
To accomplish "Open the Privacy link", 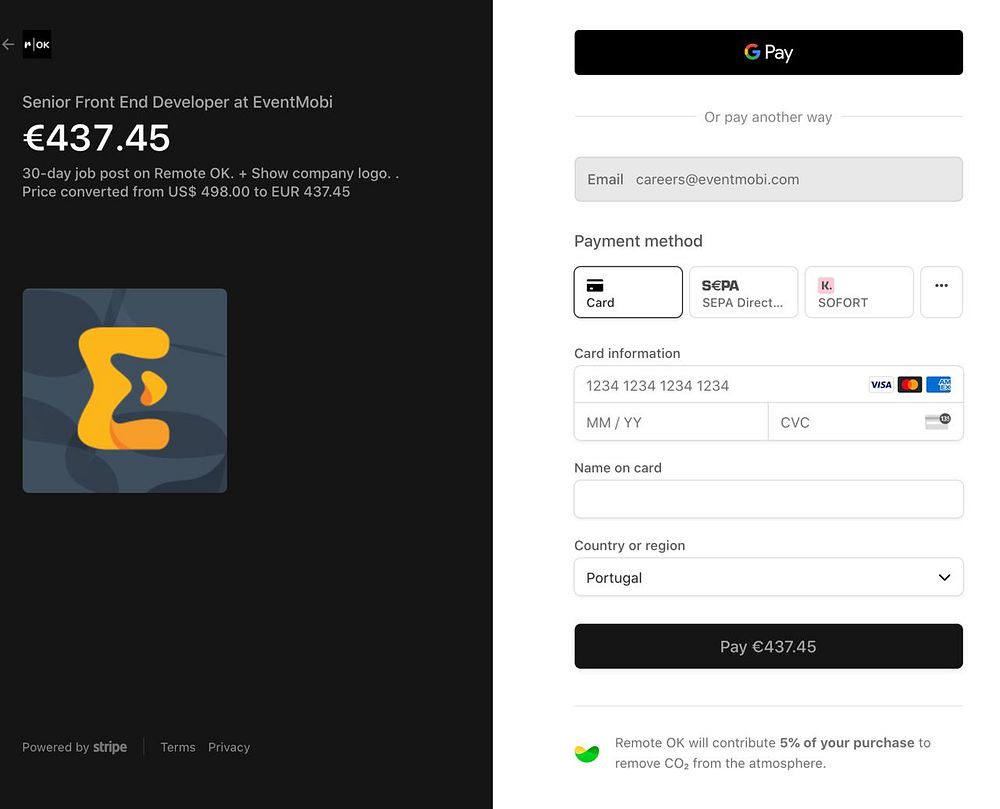I will click(x=229, y=747).
